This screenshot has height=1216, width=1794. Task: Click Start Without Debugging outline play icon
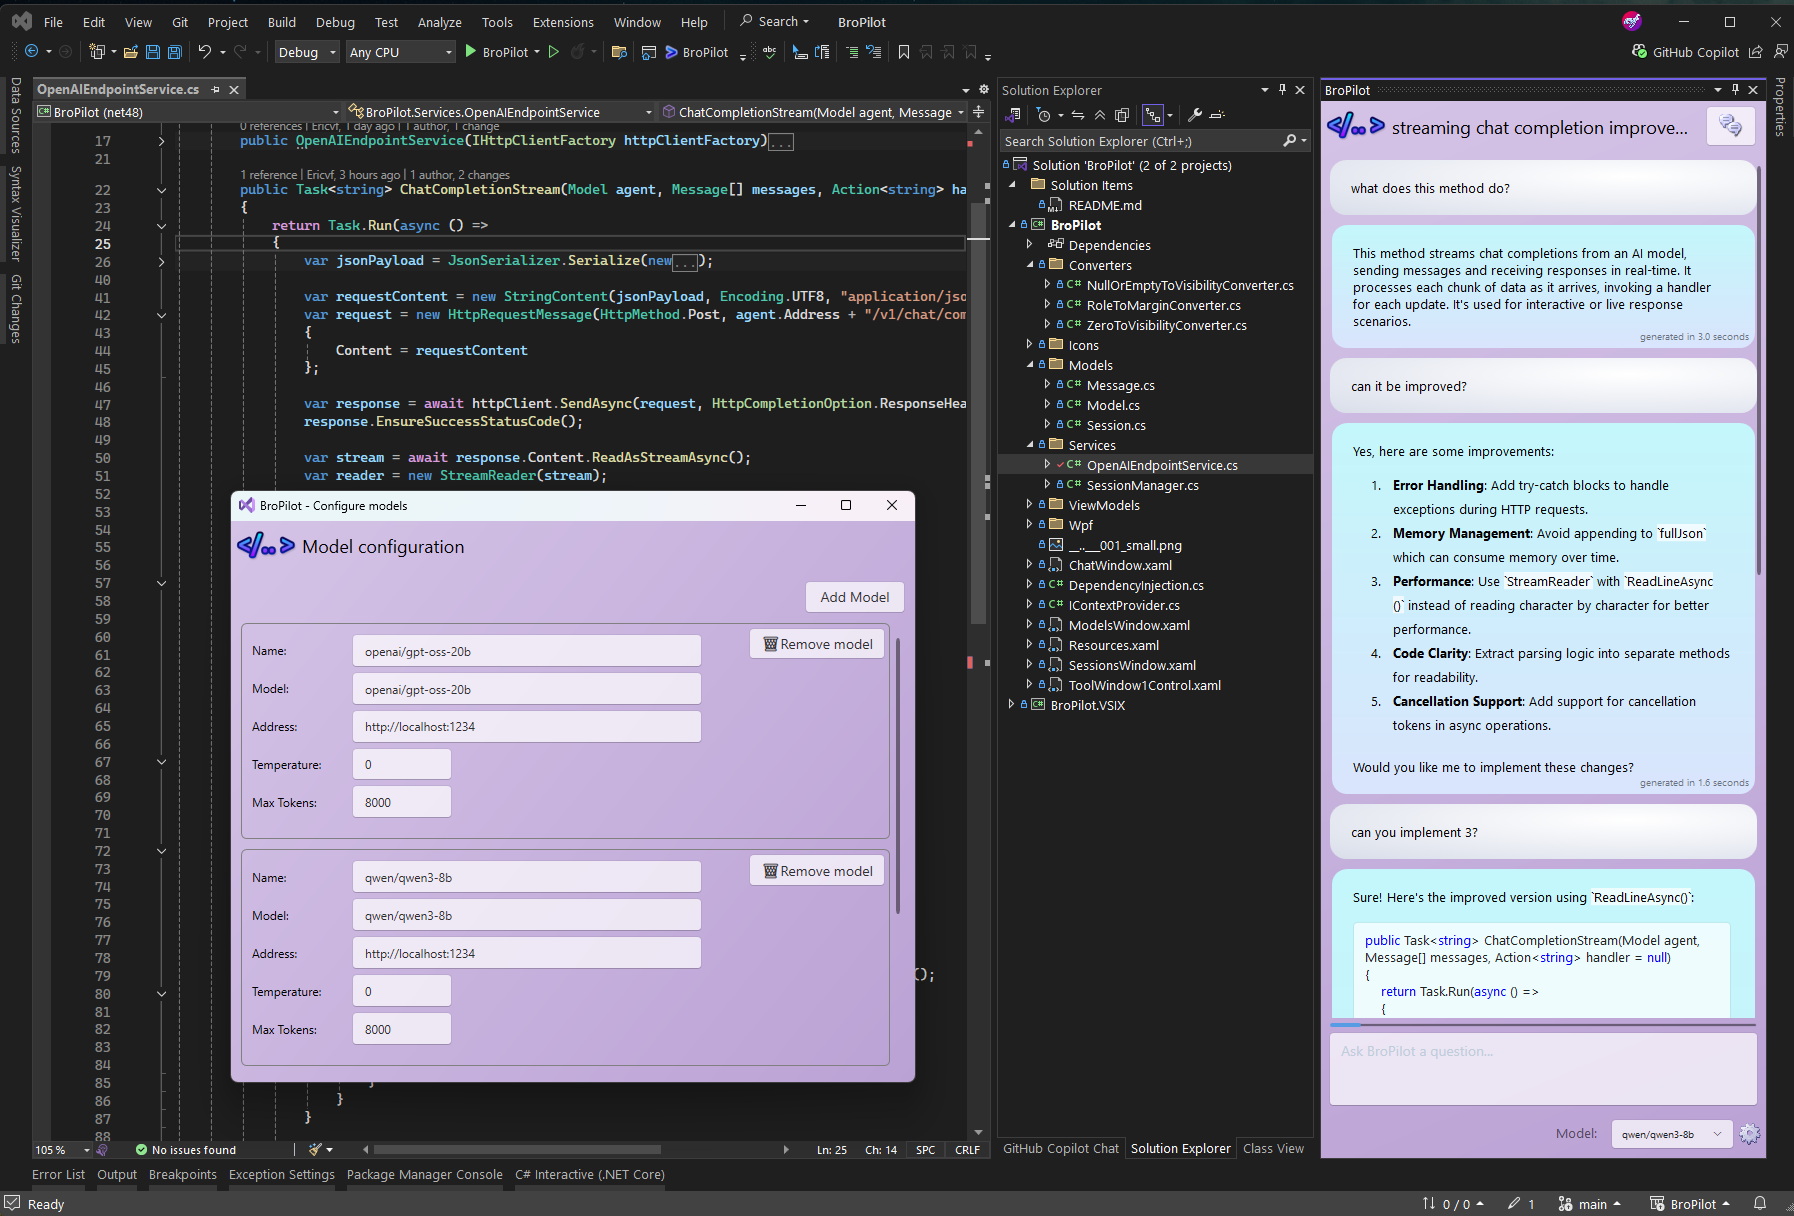click(x=554, y=52)
